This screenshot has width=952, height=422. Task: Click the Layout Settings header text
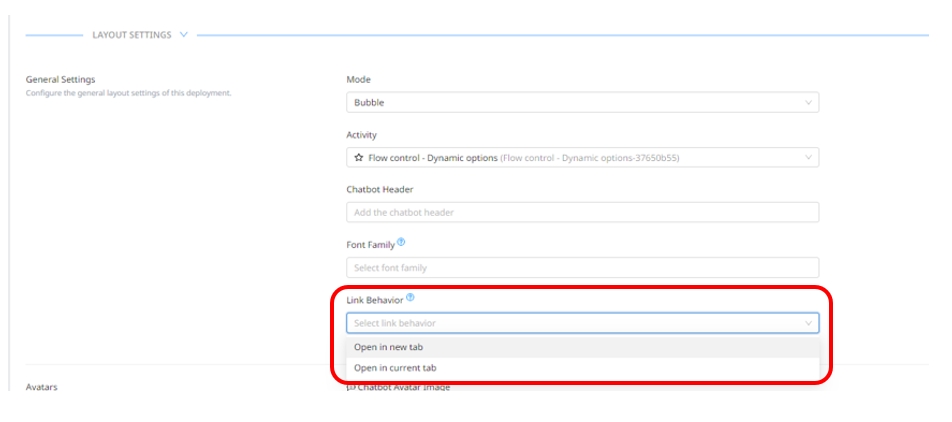pyautogui.click(x=132, y=35)
